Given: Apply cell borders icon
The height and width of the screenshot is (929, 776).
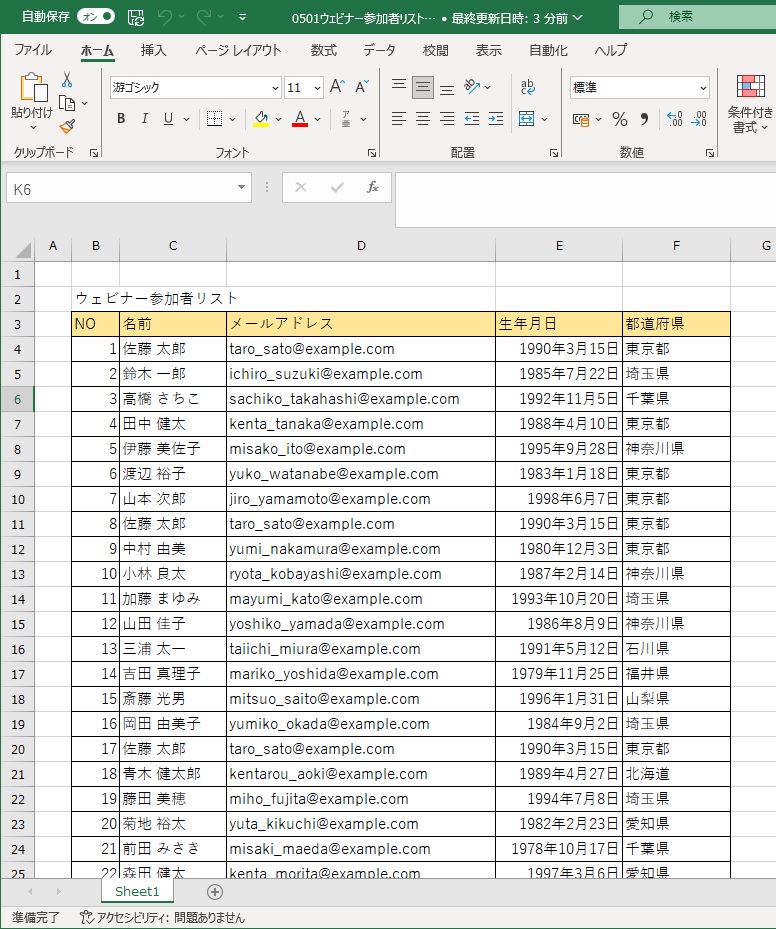Looking at the screenshot, I should tap(214, 119).
